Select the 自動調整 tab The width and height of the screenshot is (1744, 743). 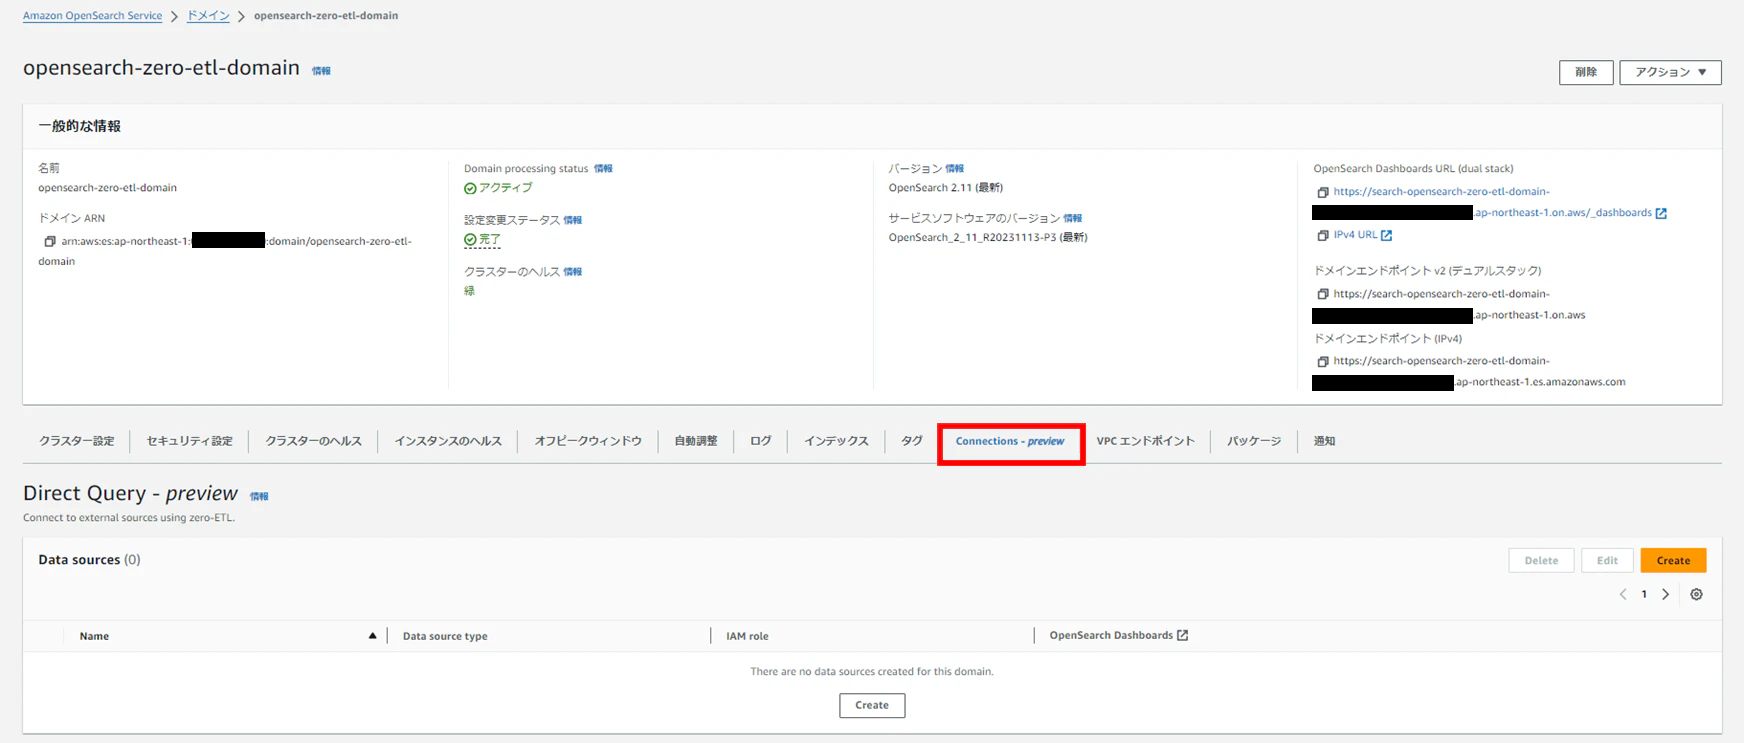pos(696,441)
